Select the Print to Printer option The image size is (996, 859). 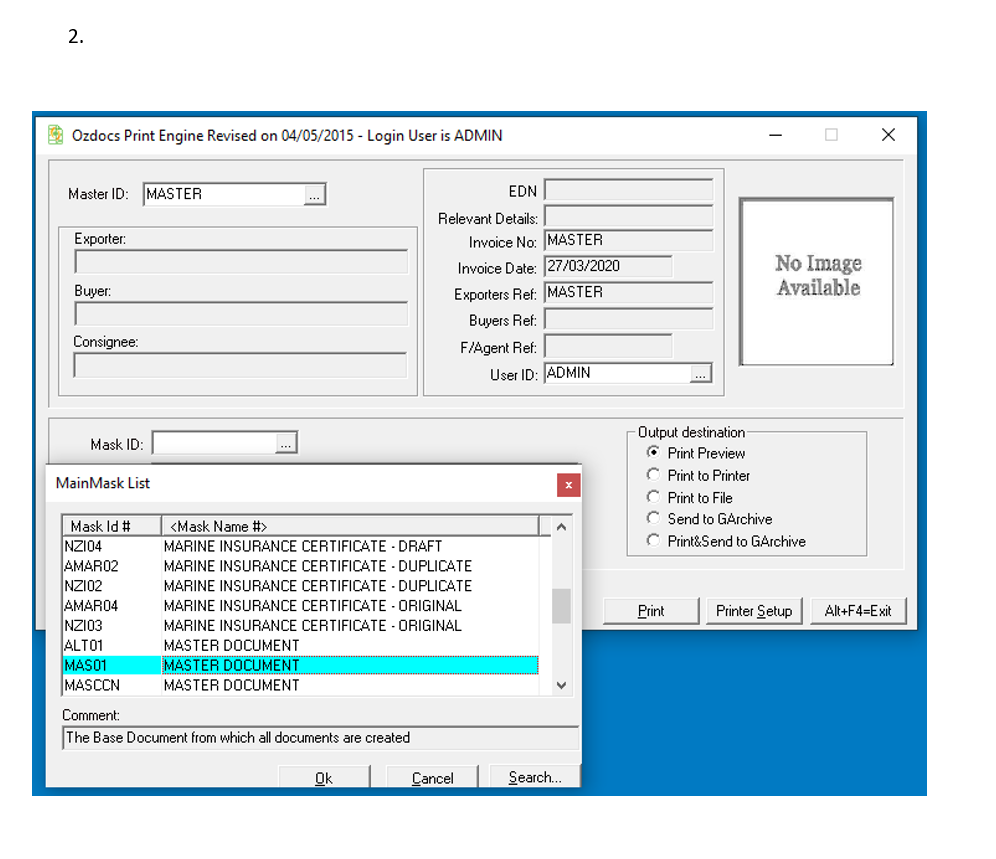[x=654, y=475]
